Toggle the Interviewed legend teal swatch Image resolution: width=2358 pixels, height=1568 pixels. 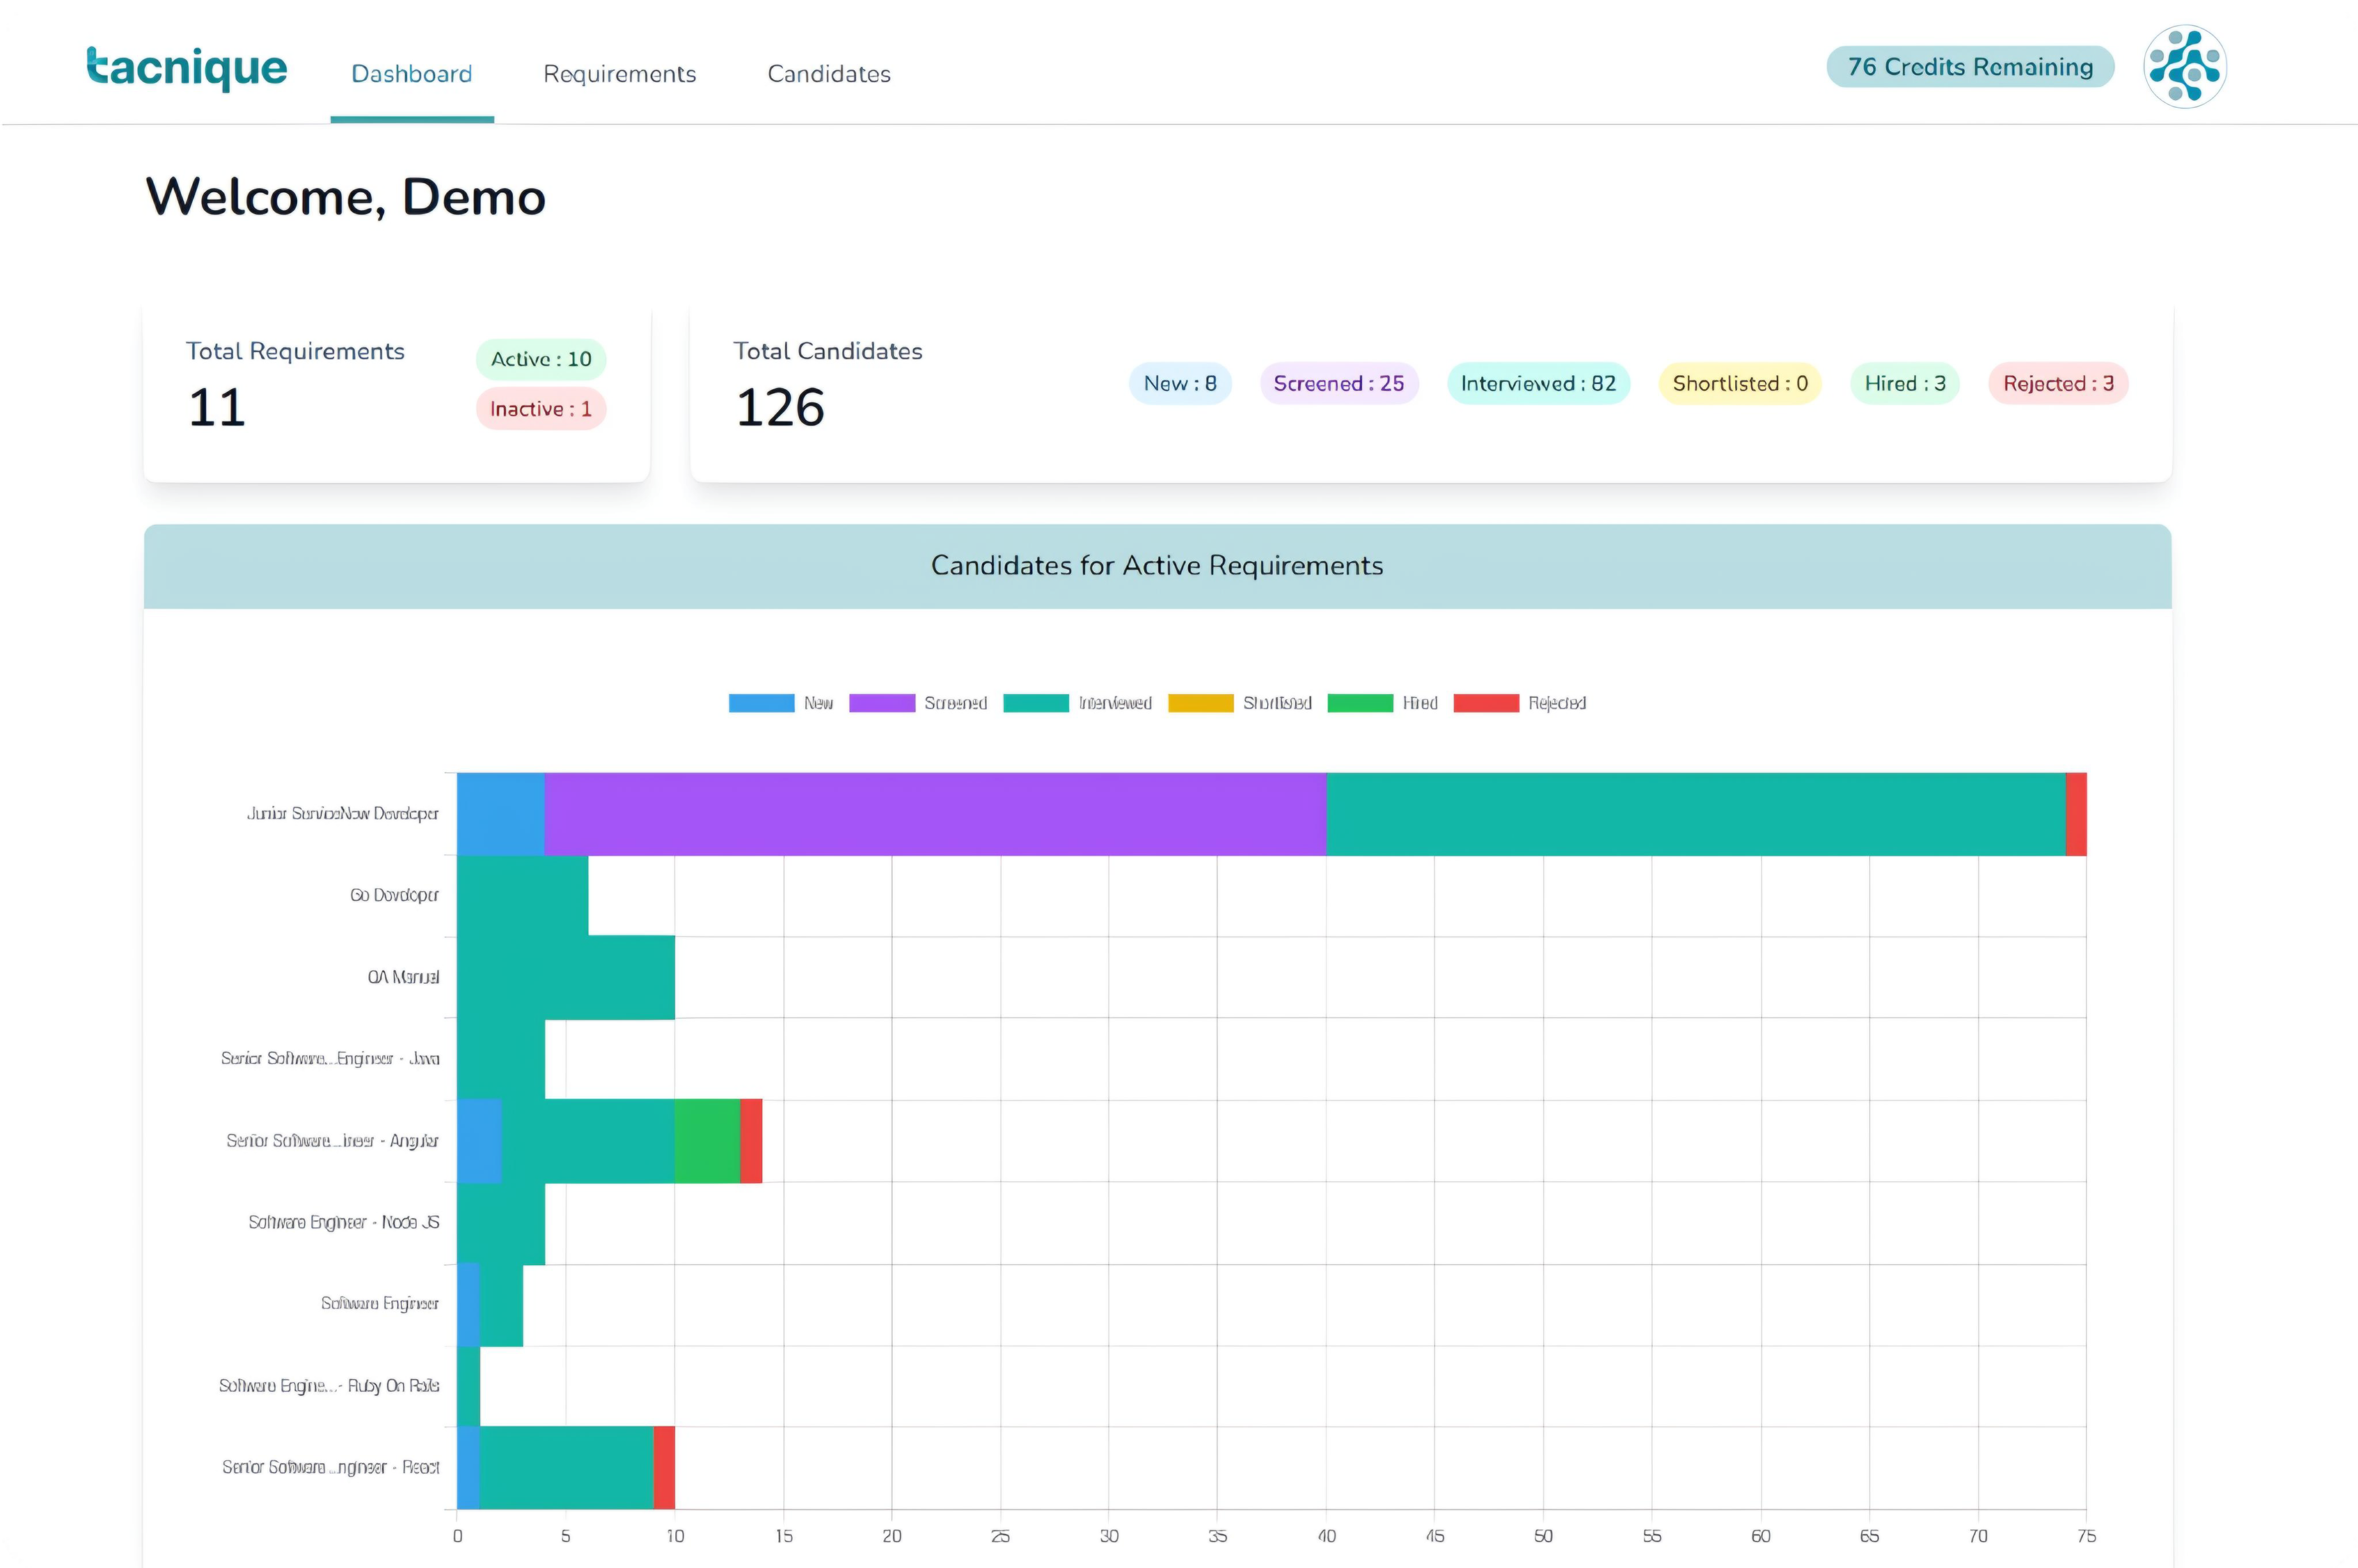click(x=1036, y=703)
